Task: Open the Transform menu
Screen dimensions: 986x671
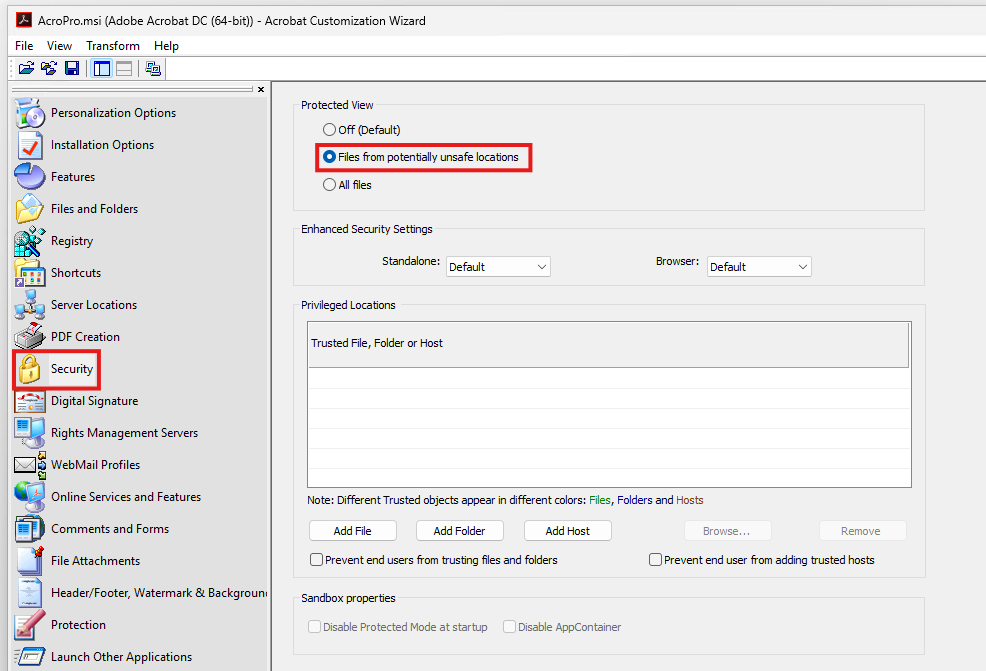Action: 112,46
